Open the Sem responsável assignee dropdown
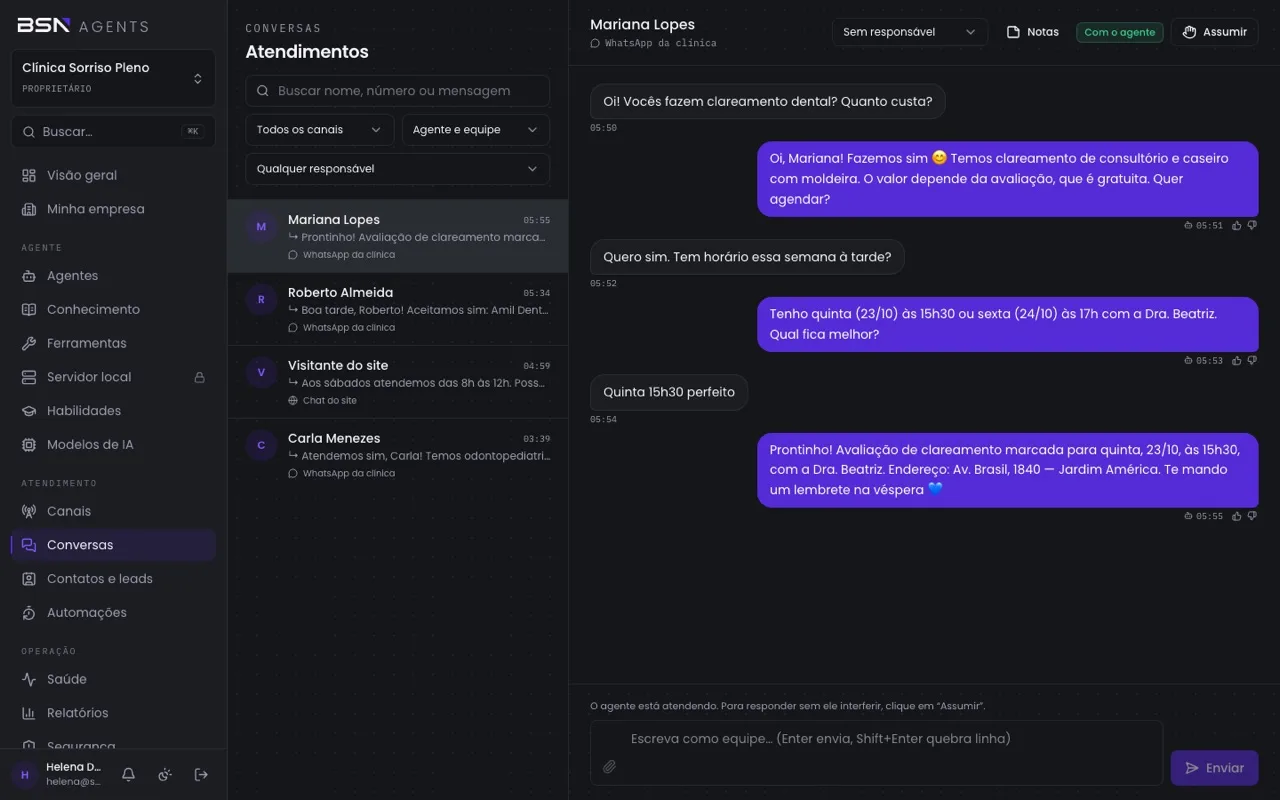 tap(910, 32)
